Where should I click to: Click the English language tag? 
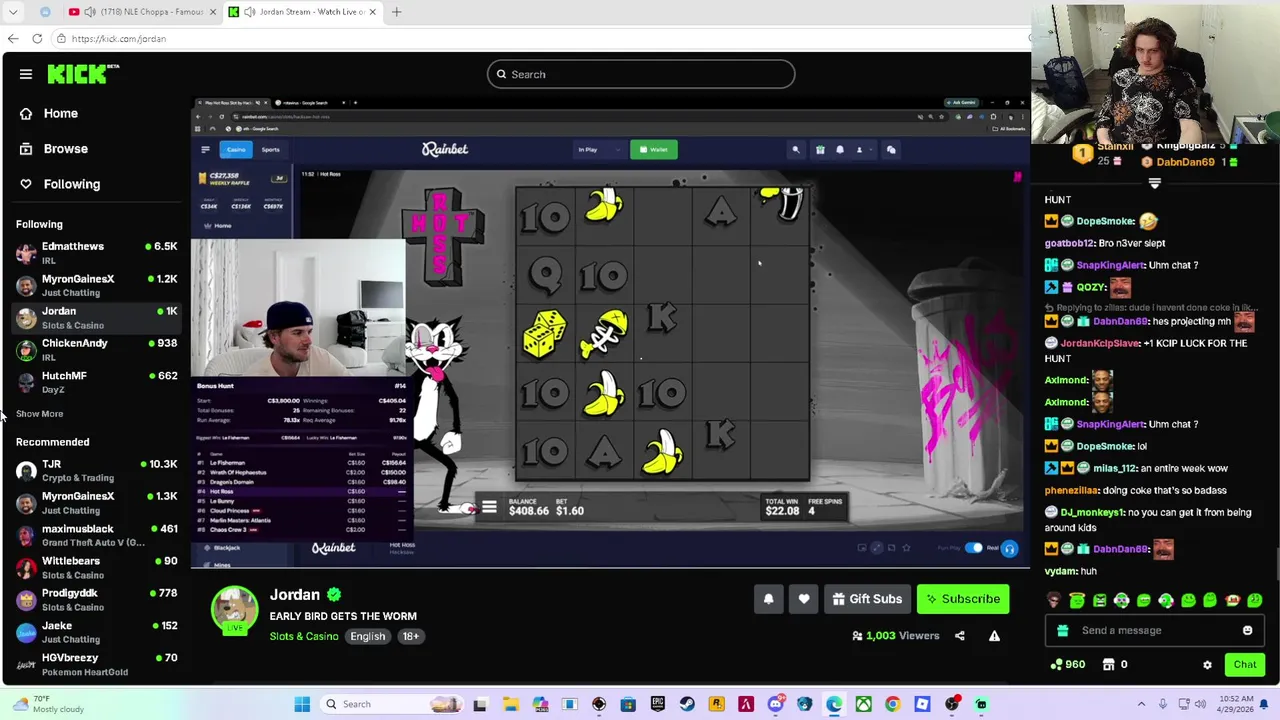367,637
